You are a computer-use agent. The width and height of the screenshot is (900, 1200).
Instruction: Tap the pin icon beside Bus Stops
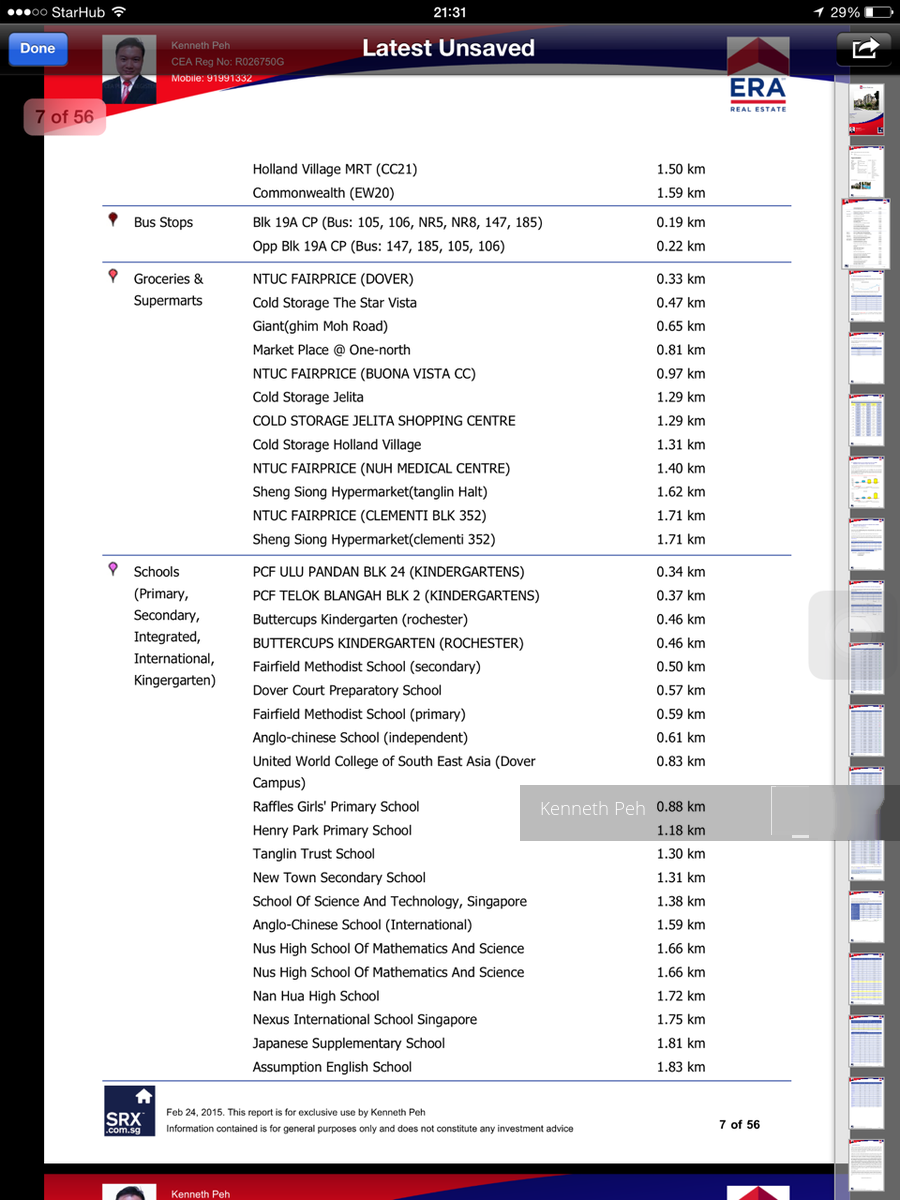coord(113,219)
